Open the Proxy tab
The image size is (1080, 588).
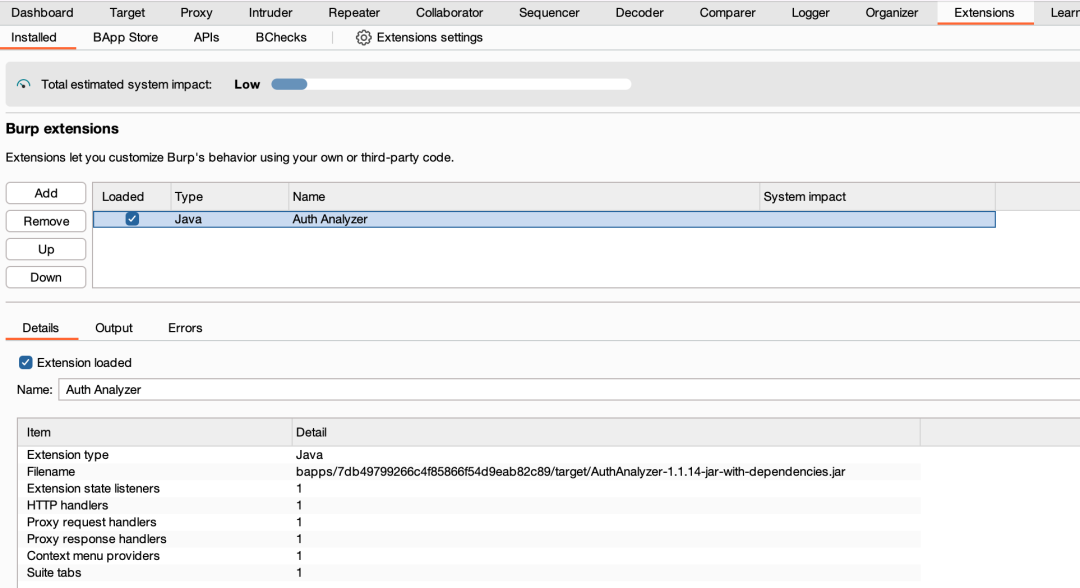tap(196, 13)
